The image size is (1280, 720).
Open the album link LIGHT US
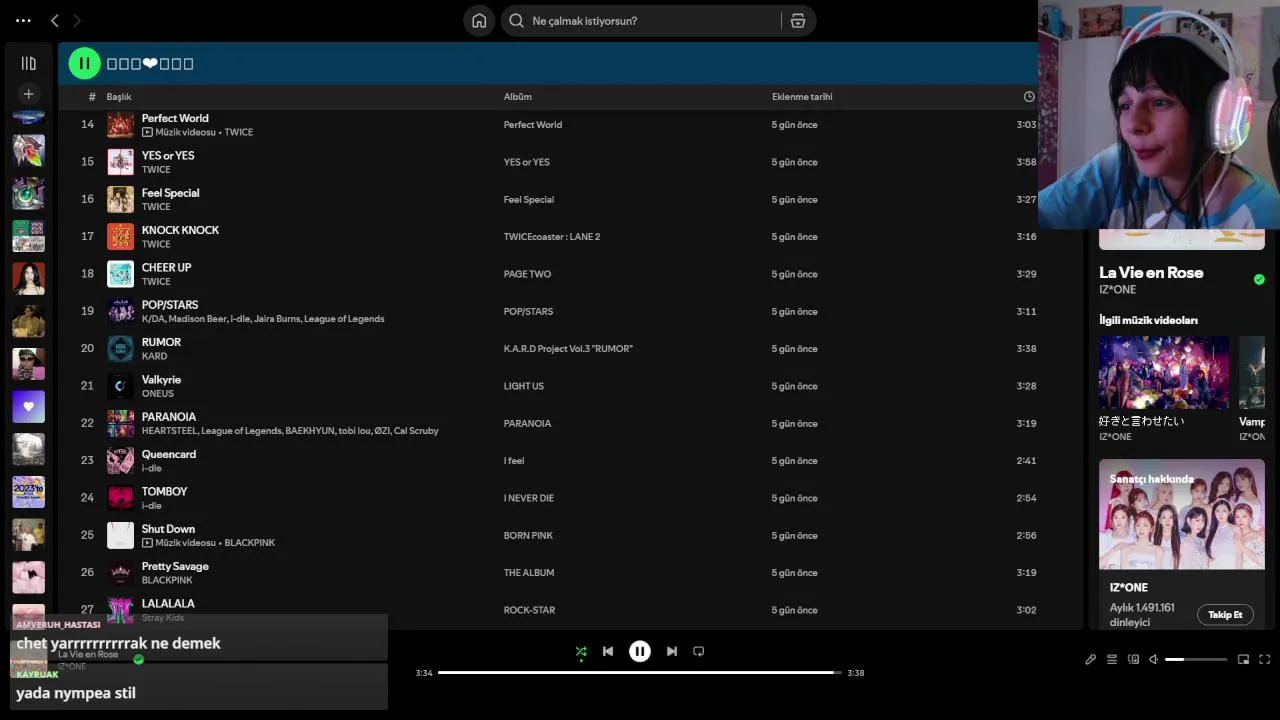(524, 386)
